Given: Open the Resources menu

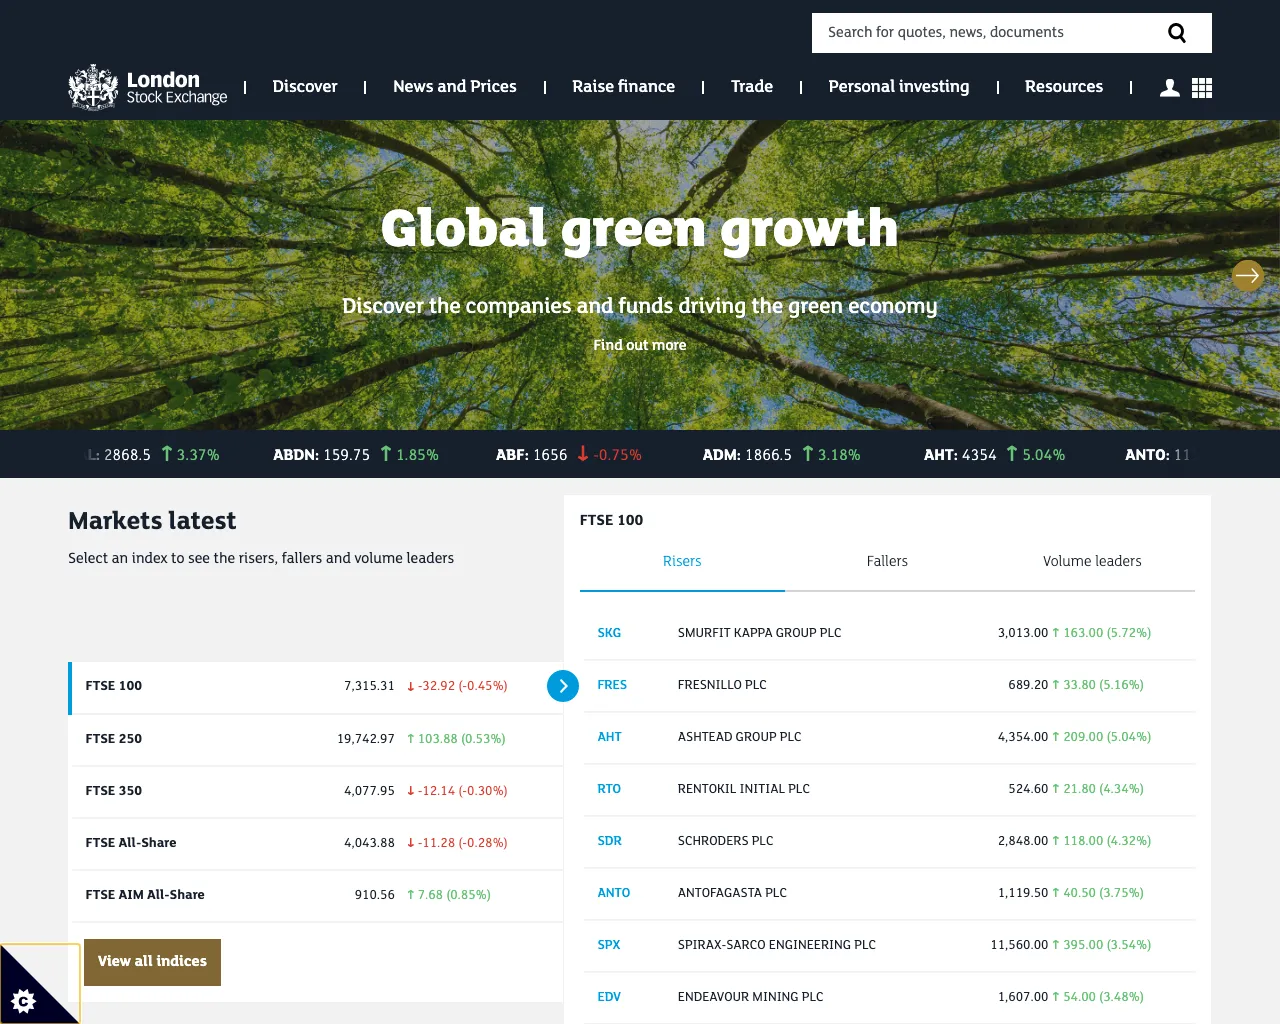Looking at the screenshot, I should (x=1063, y=87).
